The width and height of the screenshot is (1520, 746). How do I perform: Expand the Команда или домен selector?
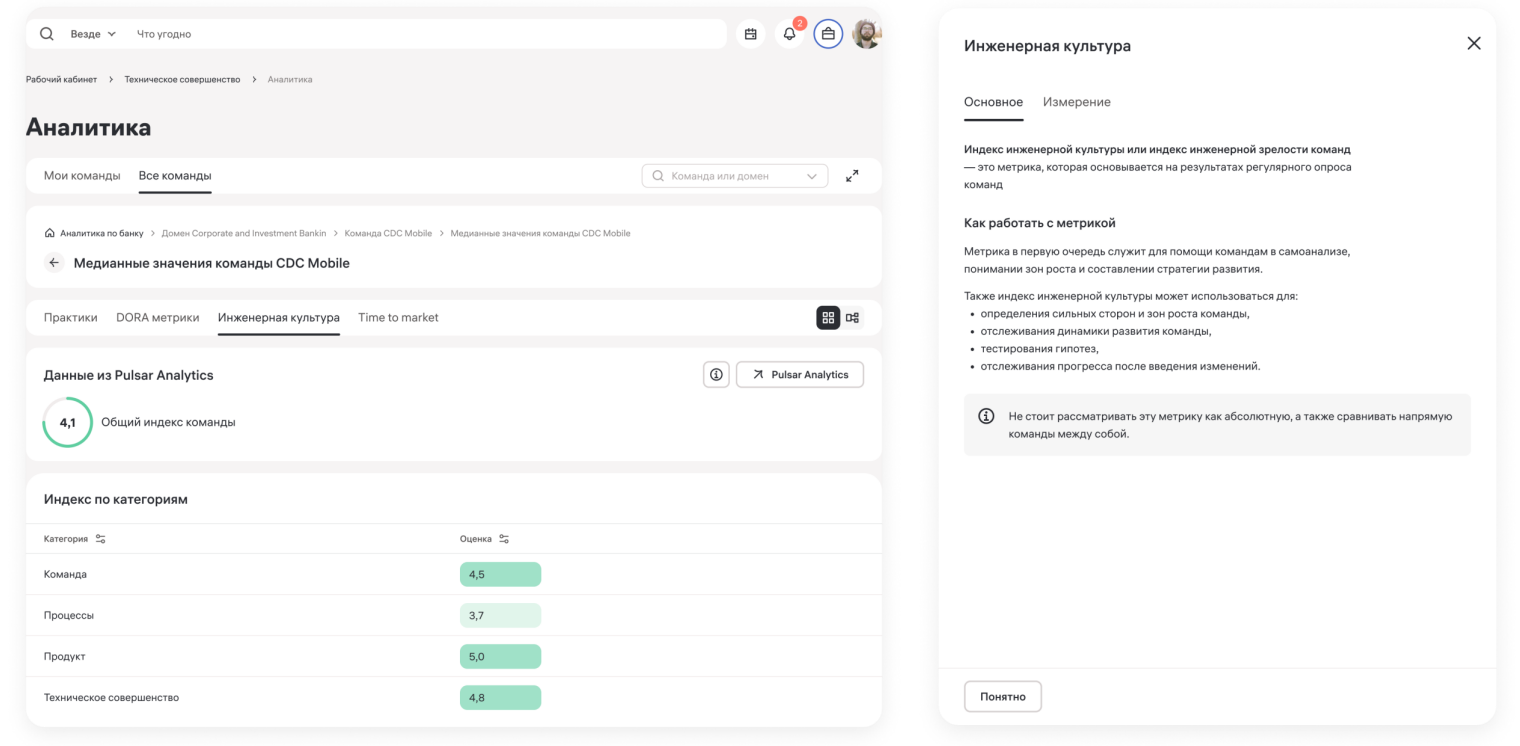click(x=812, y=175)
